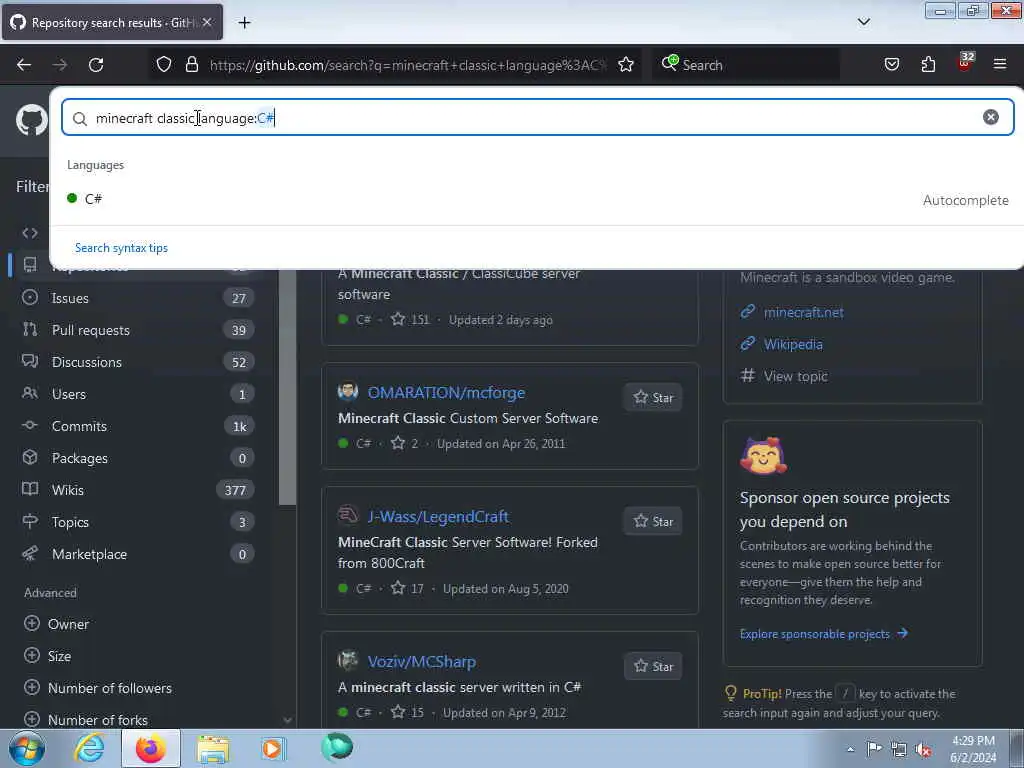Image resolution: width=1024 pixels, height=768 pixels.
Task: Filter by Wikis
Action: (x=137, y=490)
